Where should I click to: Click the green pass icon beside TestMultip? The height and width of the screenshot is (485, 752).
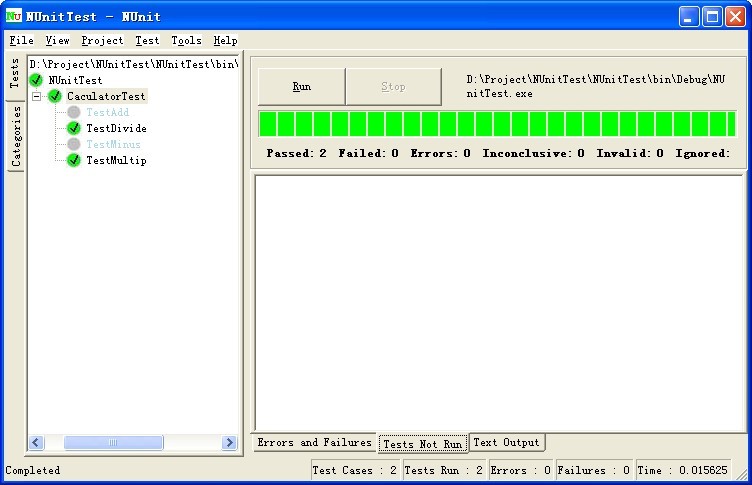(74, 161)
